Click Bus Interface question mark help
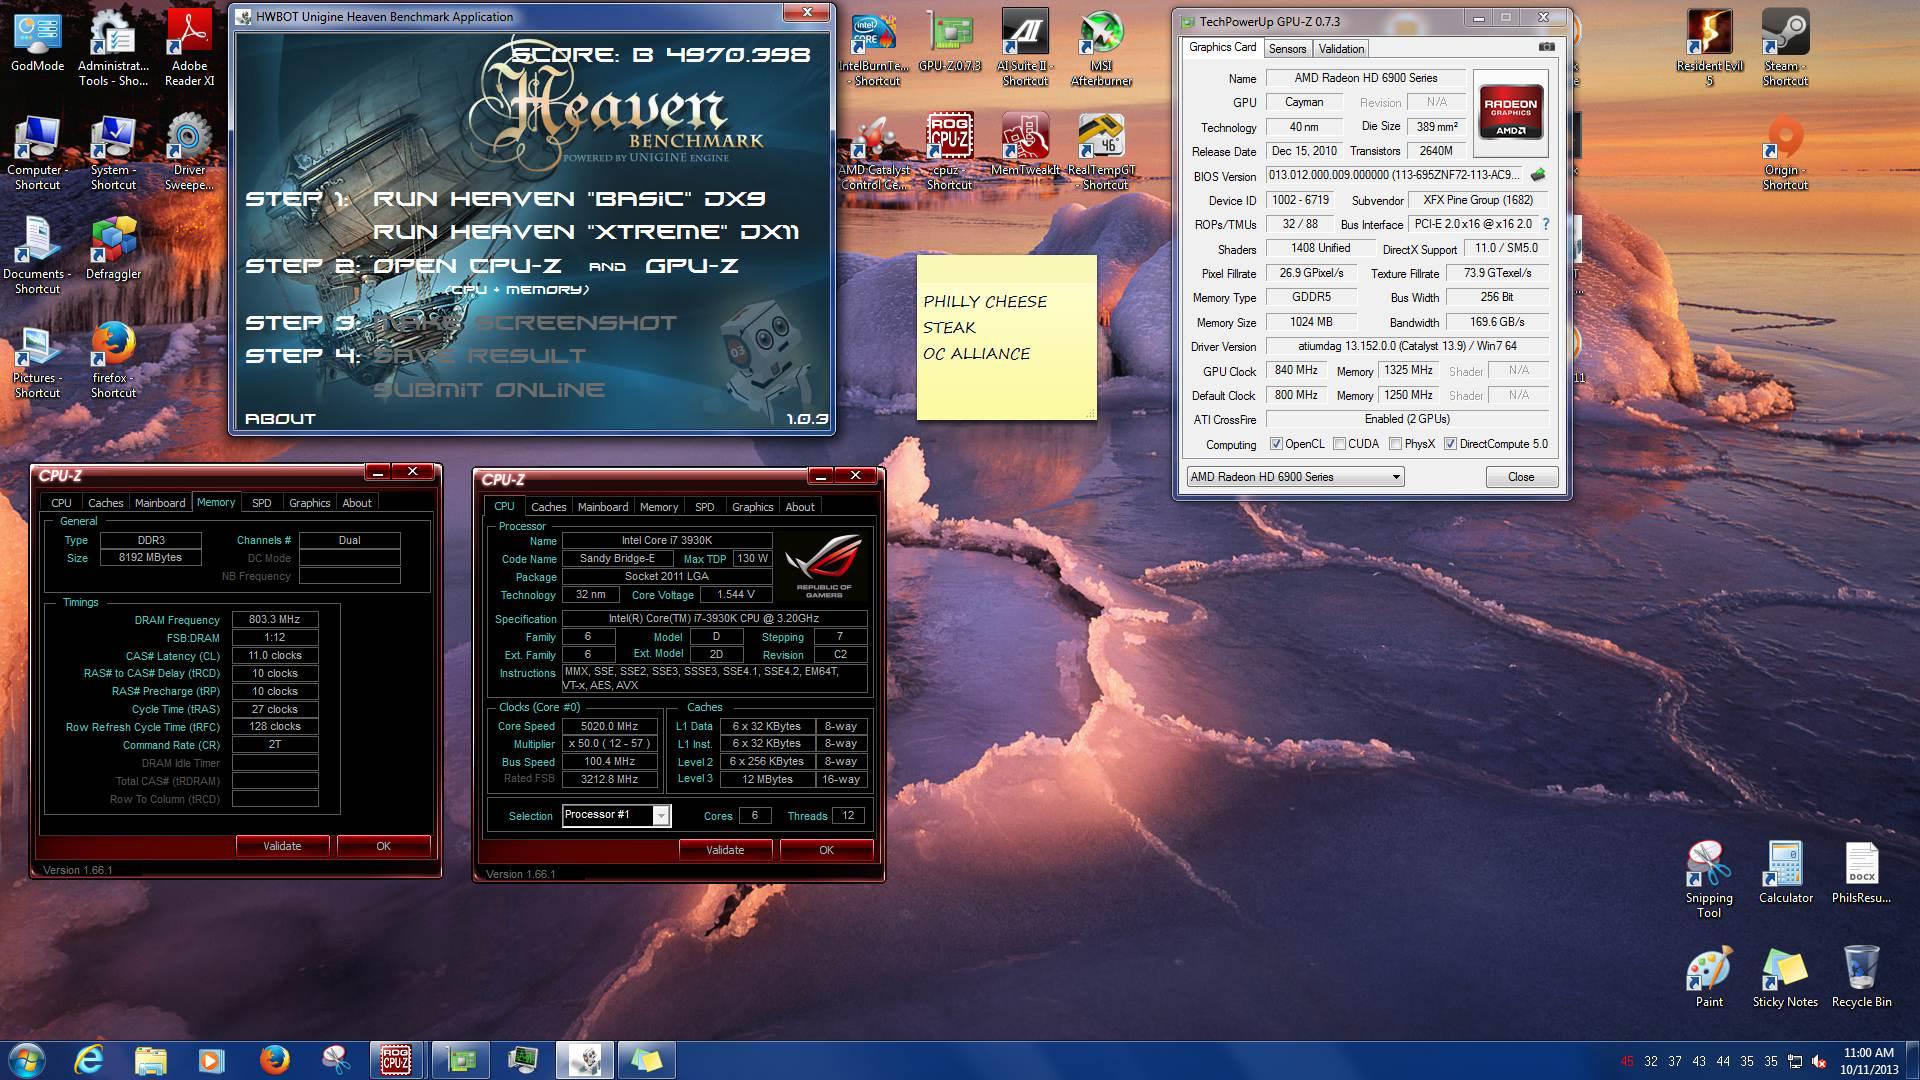The image size is (1920, 1080). [1546, 224]
